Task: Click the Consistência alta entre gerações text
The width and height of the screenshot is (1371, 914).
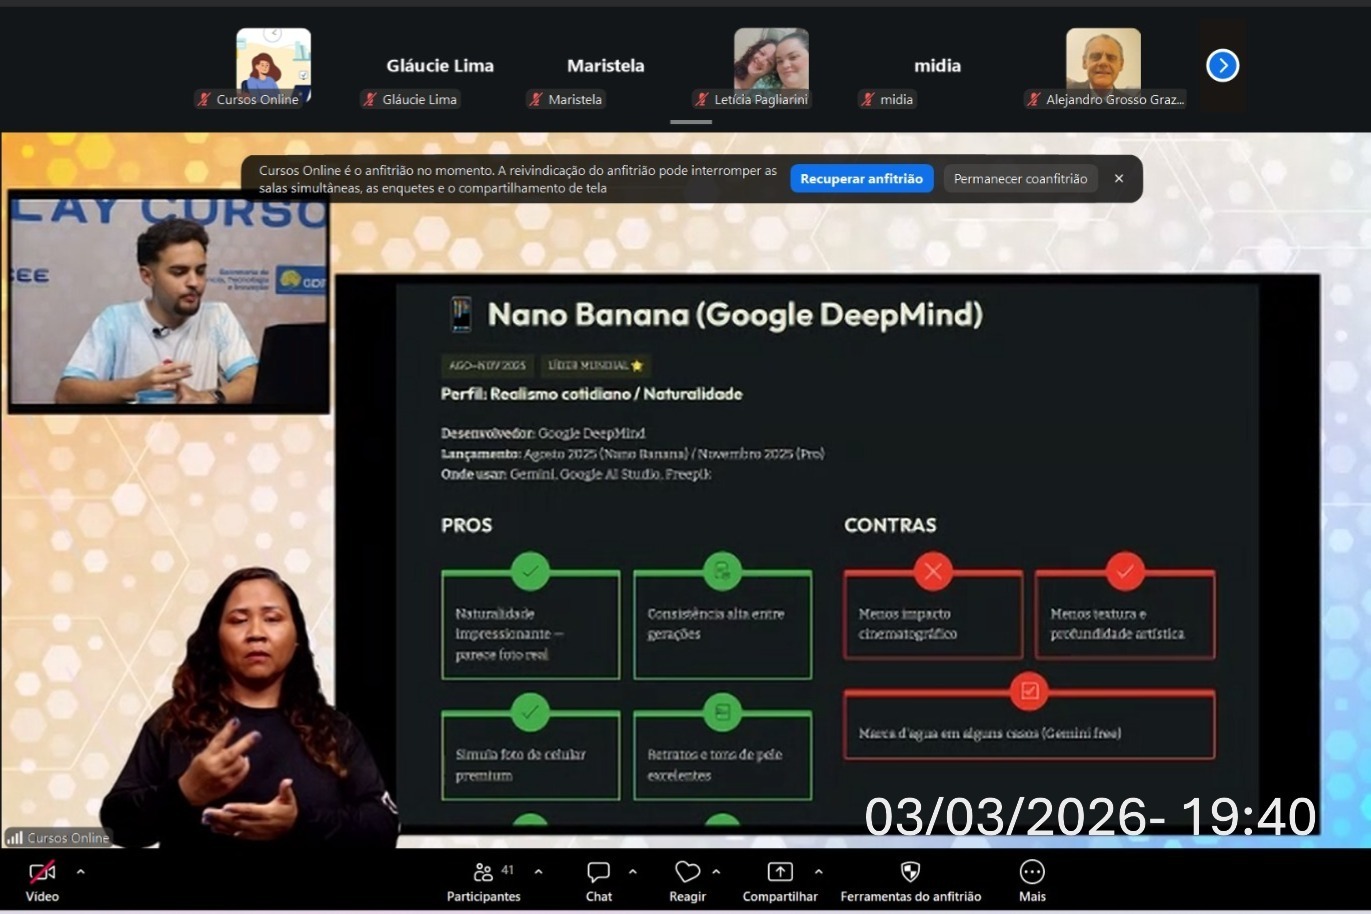Action: coord(716,624)
